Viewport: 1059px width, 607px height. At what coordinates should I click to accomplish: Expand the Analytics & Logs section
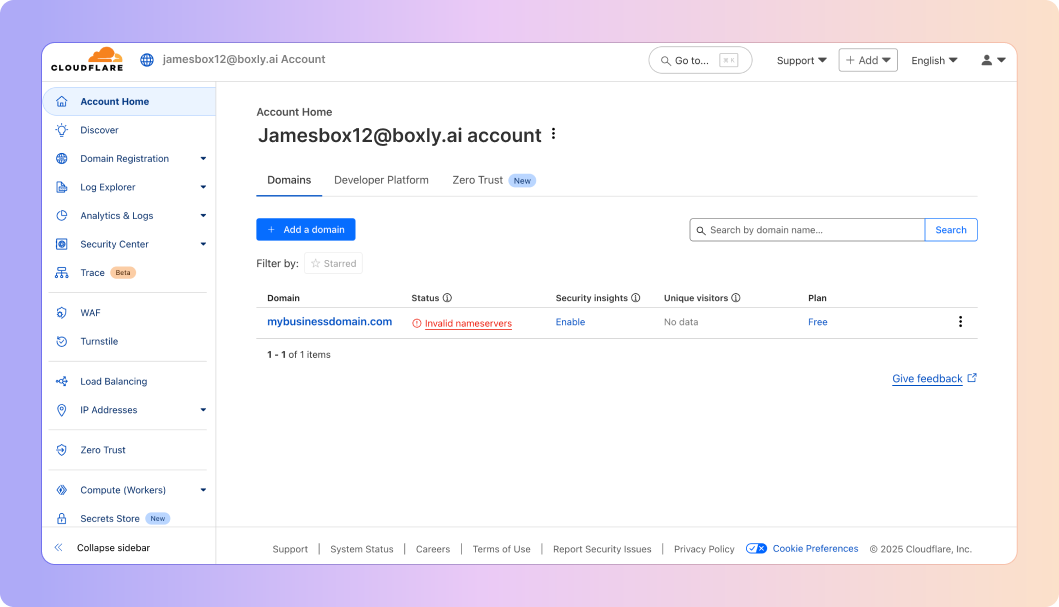coord(203,215)
